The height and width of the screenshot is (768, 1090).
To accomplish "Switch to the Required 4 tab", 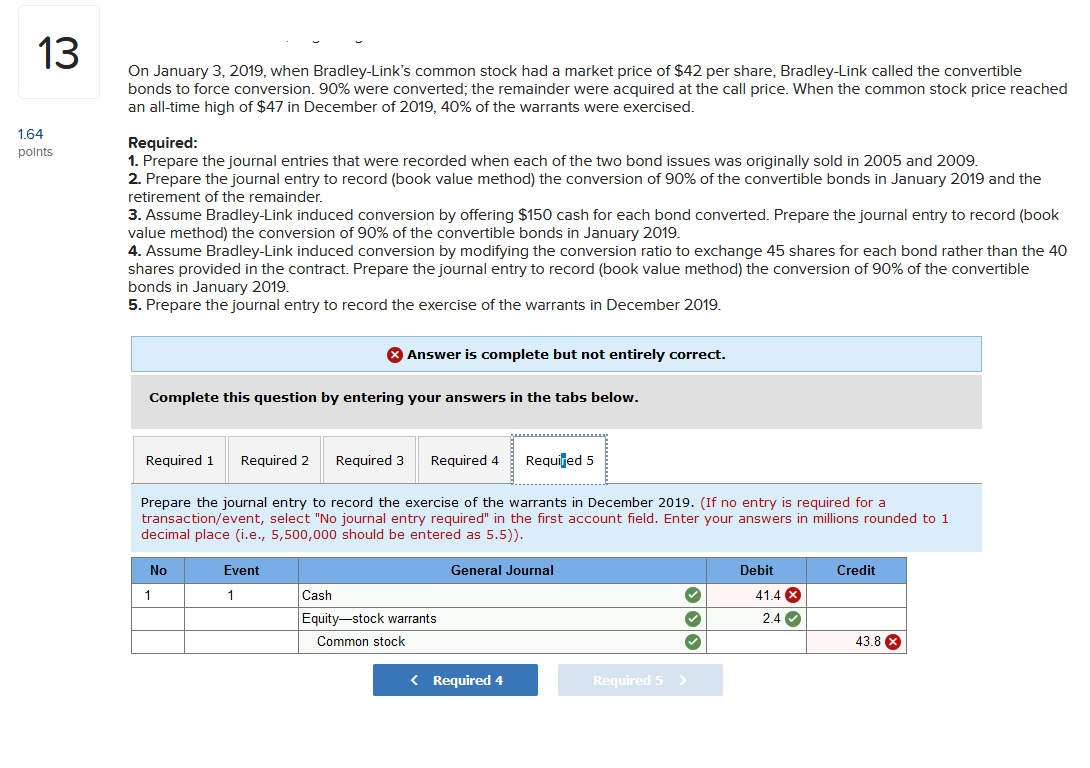I will click(x=464, y=460).
